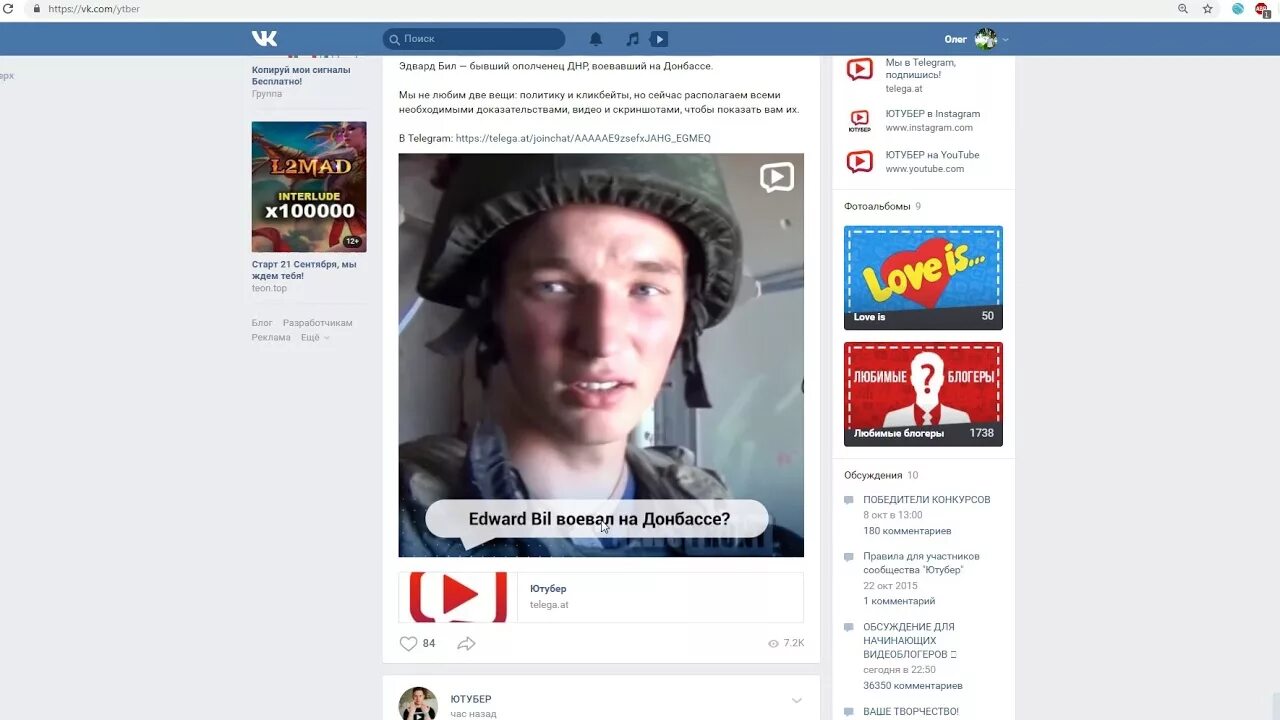Click the YouTube icon beside 'ЮТУБЕР на YouTube'
Image resolution: width=1280 pixels, height=720 pixels.
pos(858,160)
